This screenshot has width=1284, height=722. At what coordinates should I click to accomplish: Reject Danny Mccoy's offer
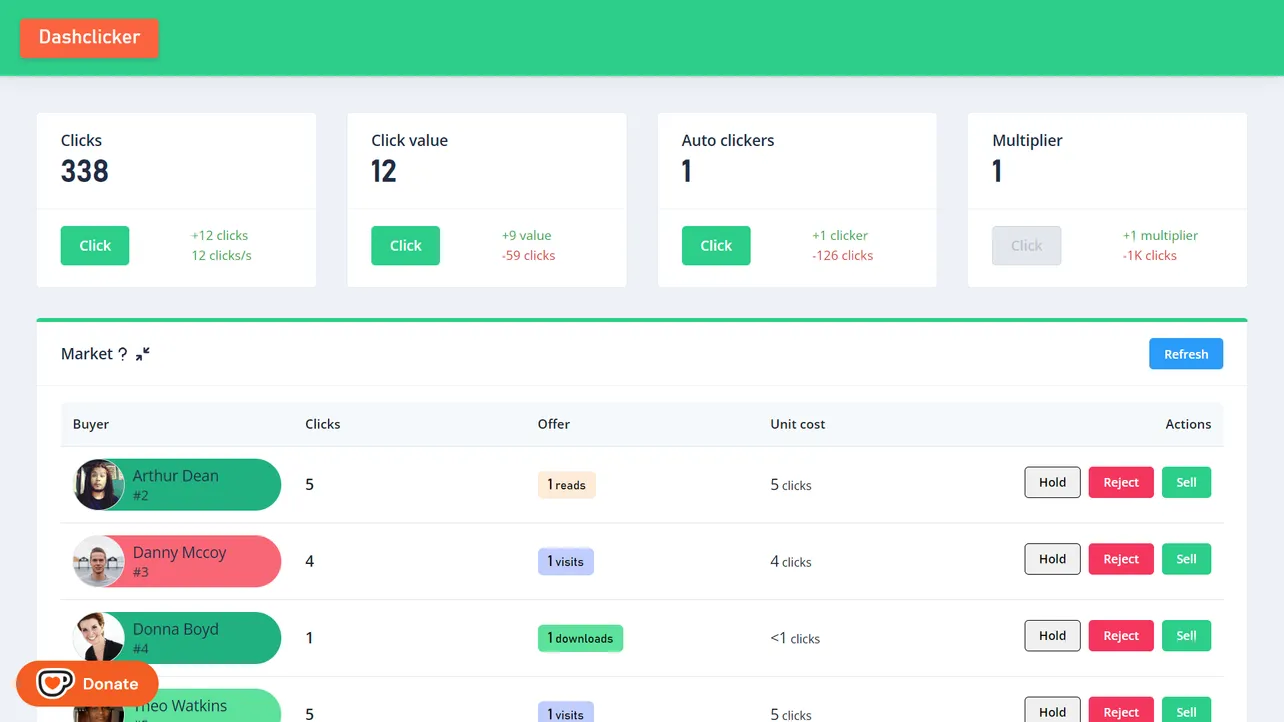(x=1121, y=559)
